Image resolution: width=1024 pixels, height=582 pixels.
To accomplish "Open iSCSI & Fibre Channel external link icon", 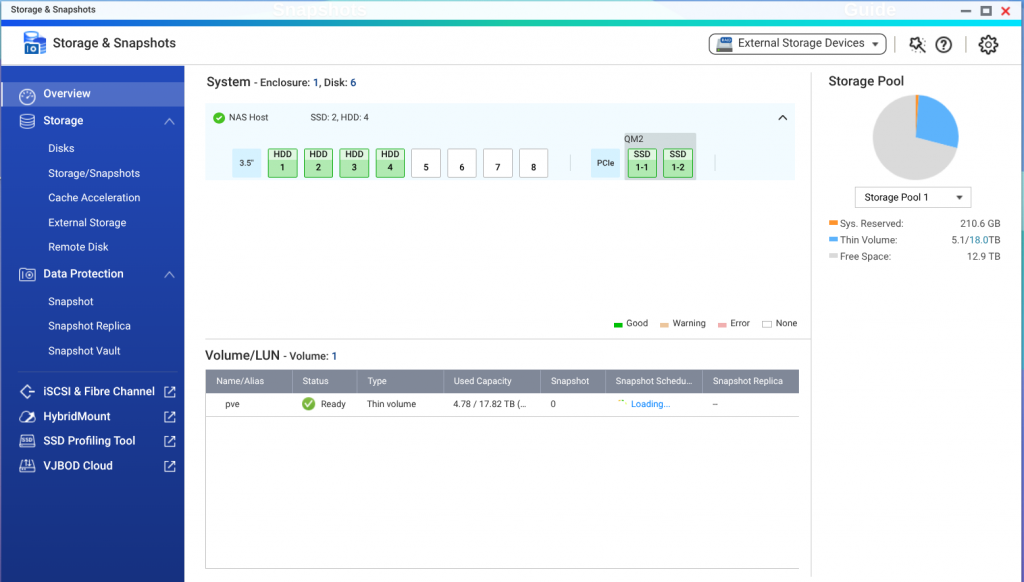I will tap(170, 391).
